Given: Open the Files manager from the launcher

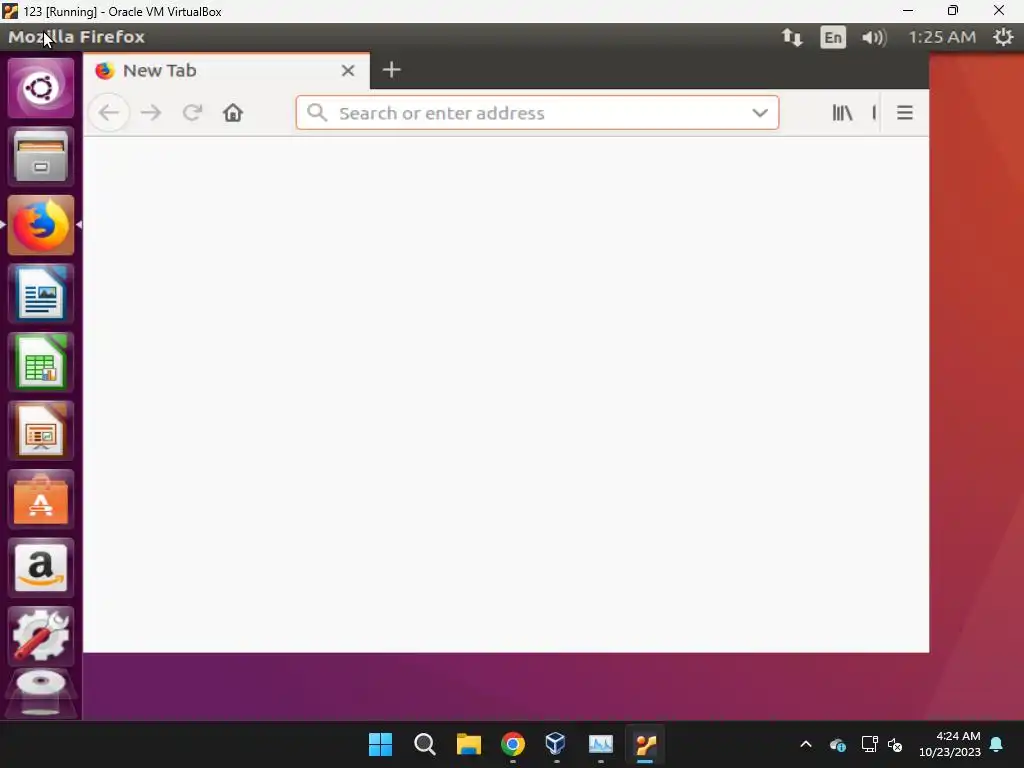Looking at the screenshot, I should pyautogui.click(x=40, y=156).
